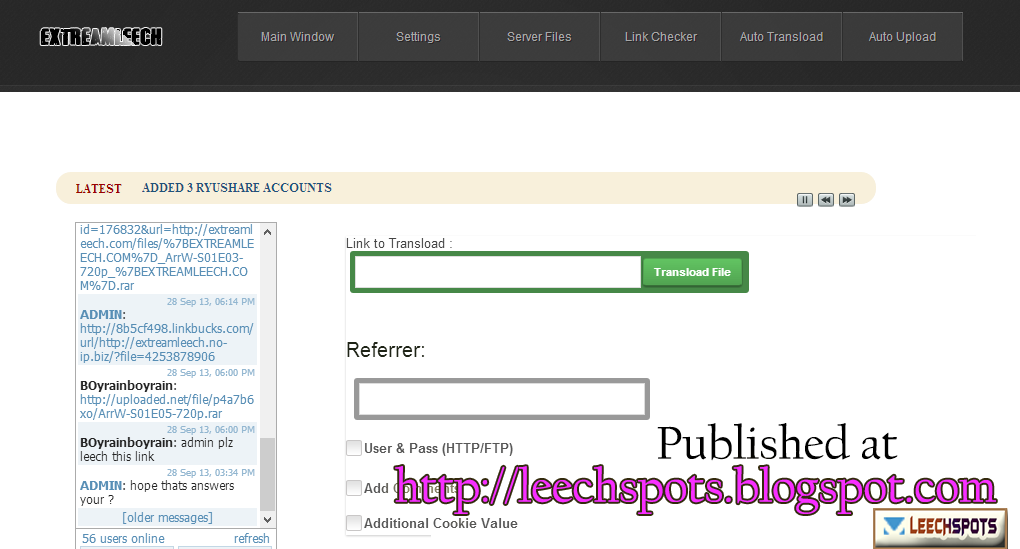Click the ExtreamLeech logo
Screen dimensions: 1020x549
101,37
